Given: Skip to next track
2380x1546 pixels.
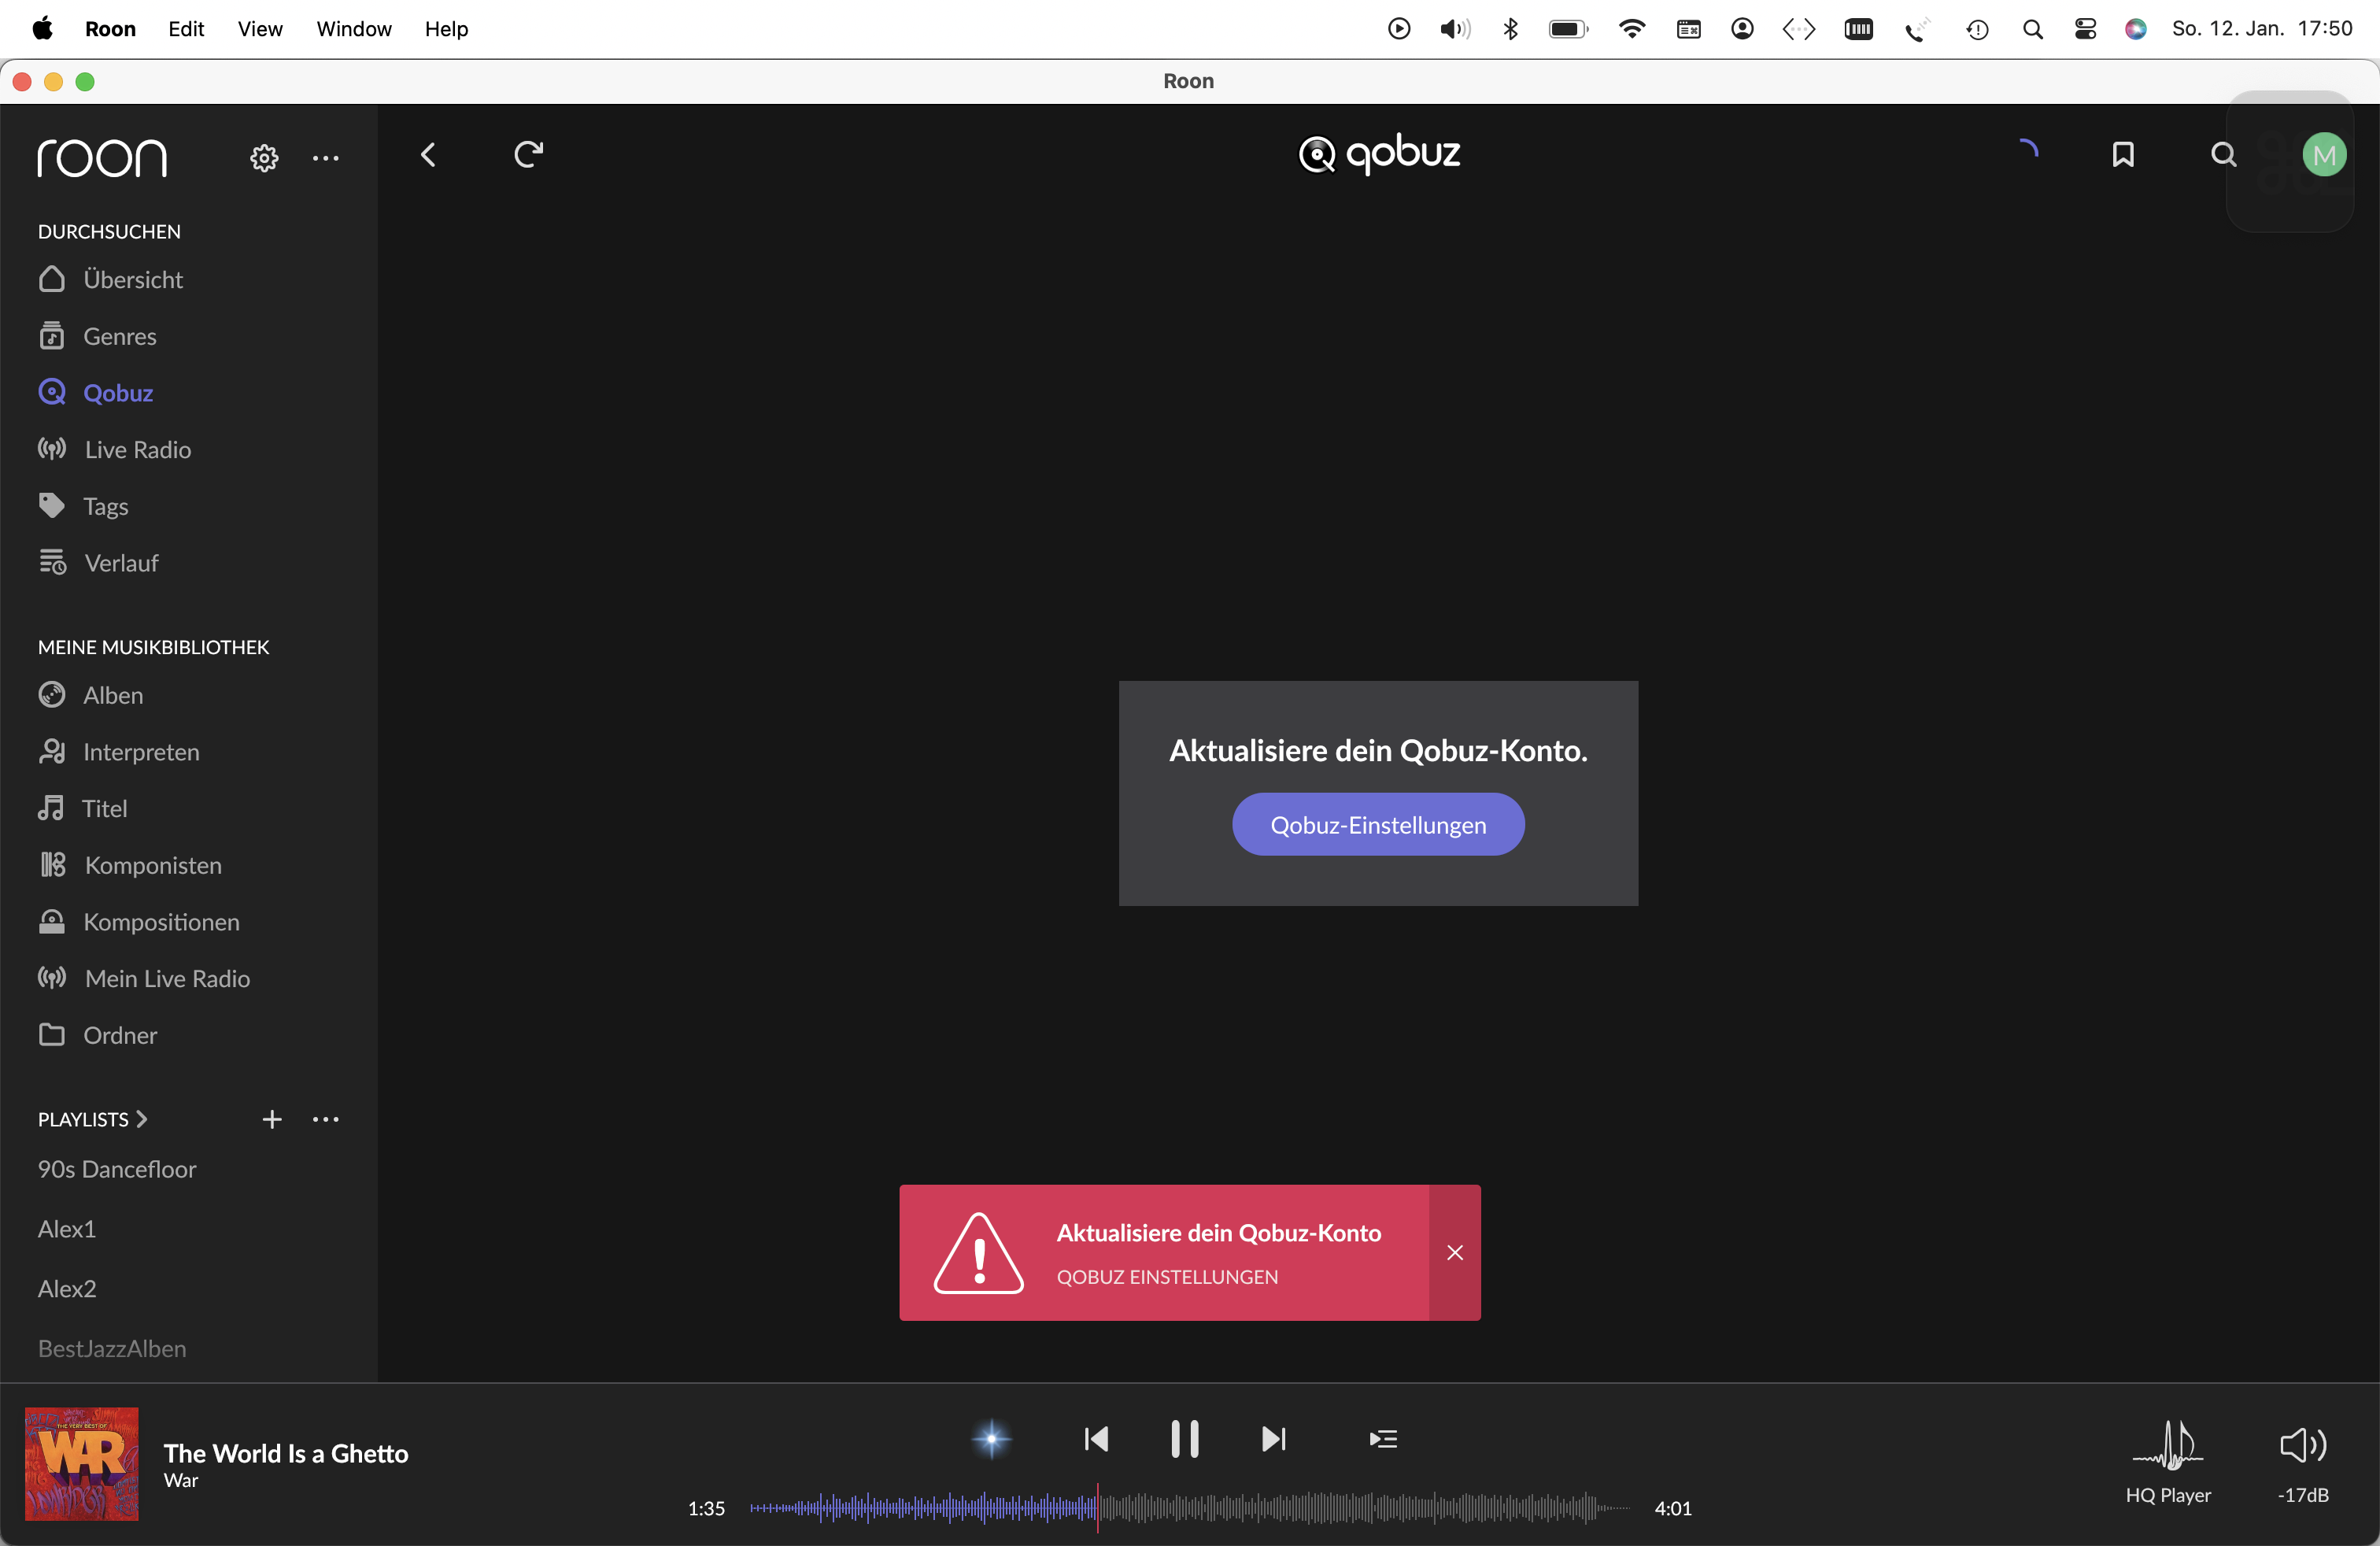Looking at the screenshot, I should tap(1274, 1439).
